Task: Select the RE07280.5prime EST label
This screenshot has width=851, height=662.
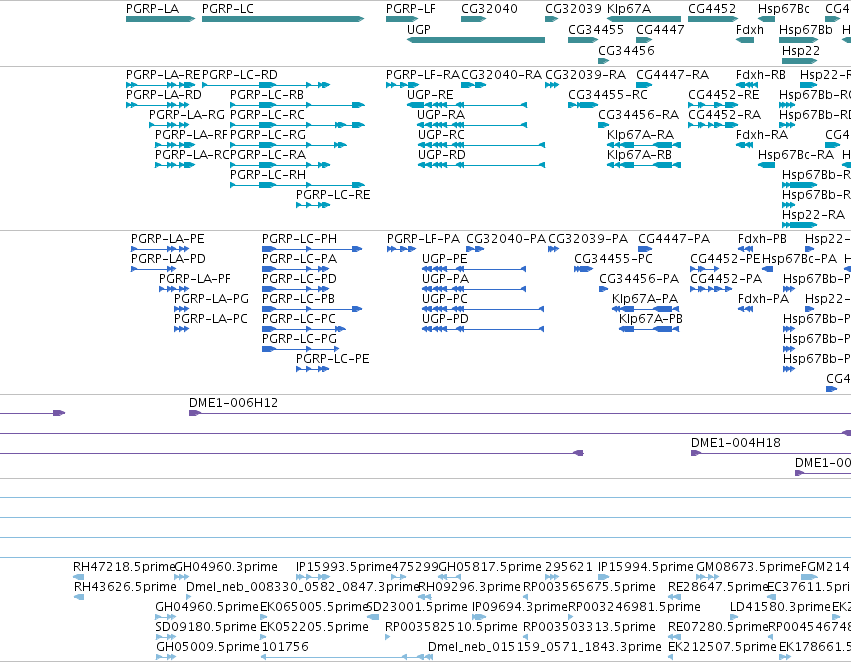Action: [718, 627]
